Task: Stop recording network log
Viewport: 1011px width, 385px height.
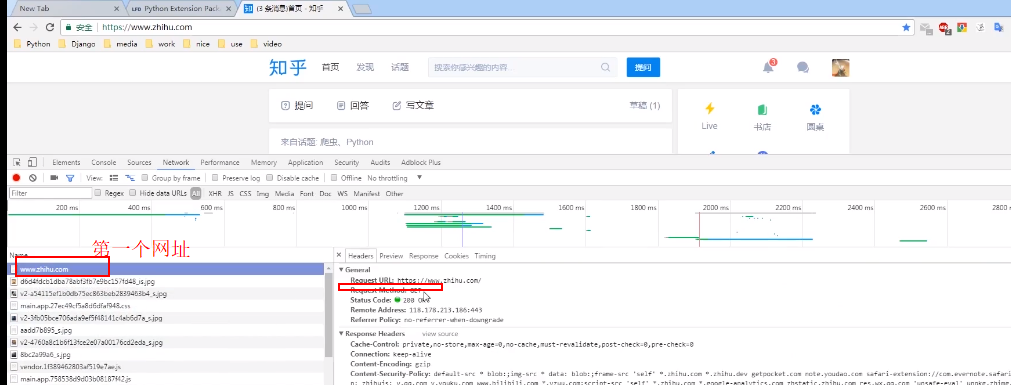Action: [17, 178]
